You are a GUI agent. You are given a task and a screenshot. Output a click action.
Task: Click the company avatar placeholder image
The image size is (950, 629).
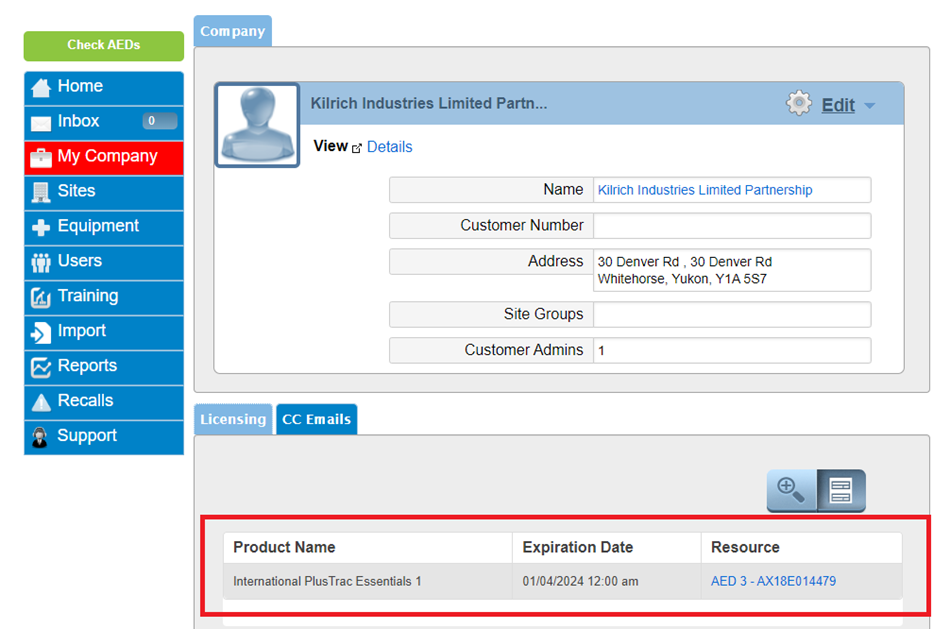click(257, 125)
